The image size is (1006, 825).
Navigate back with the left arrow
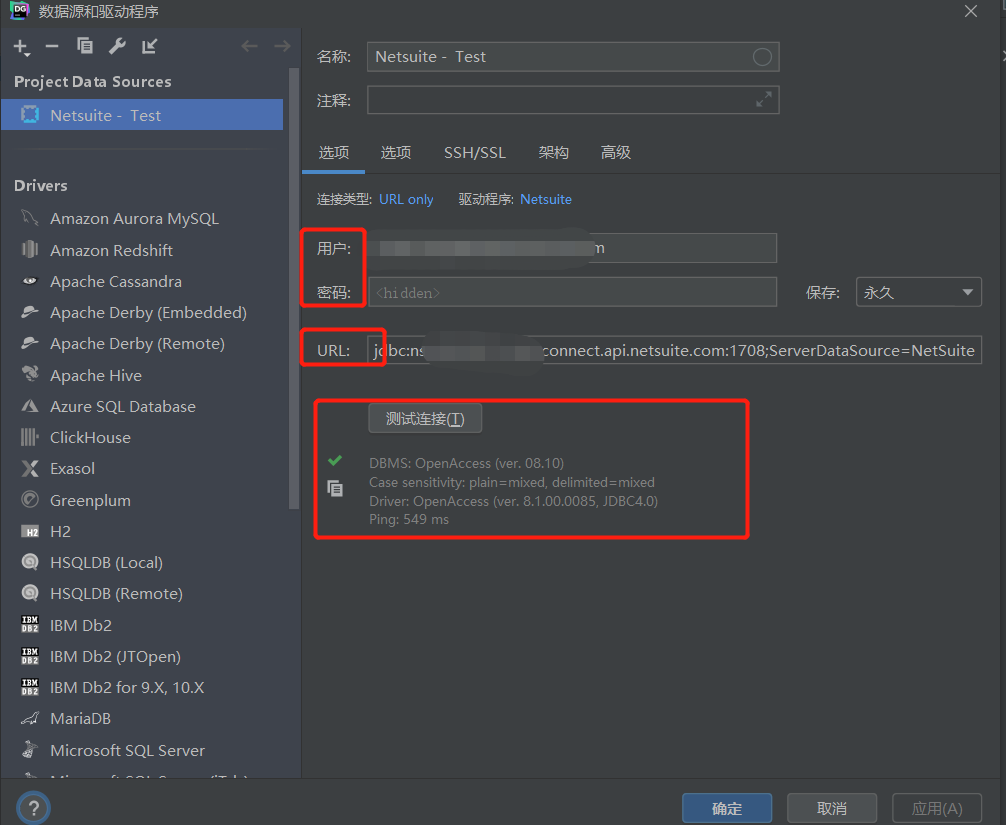coord(249,46)
